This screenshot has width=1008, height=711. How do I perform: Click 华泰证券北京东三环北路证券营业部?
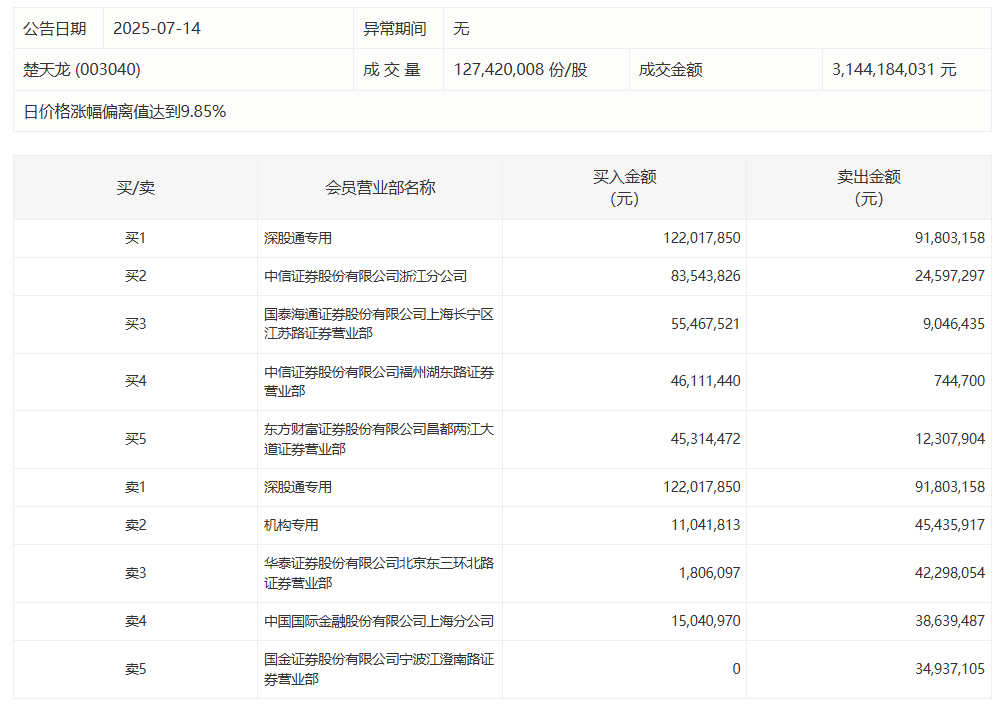[379, 573]
